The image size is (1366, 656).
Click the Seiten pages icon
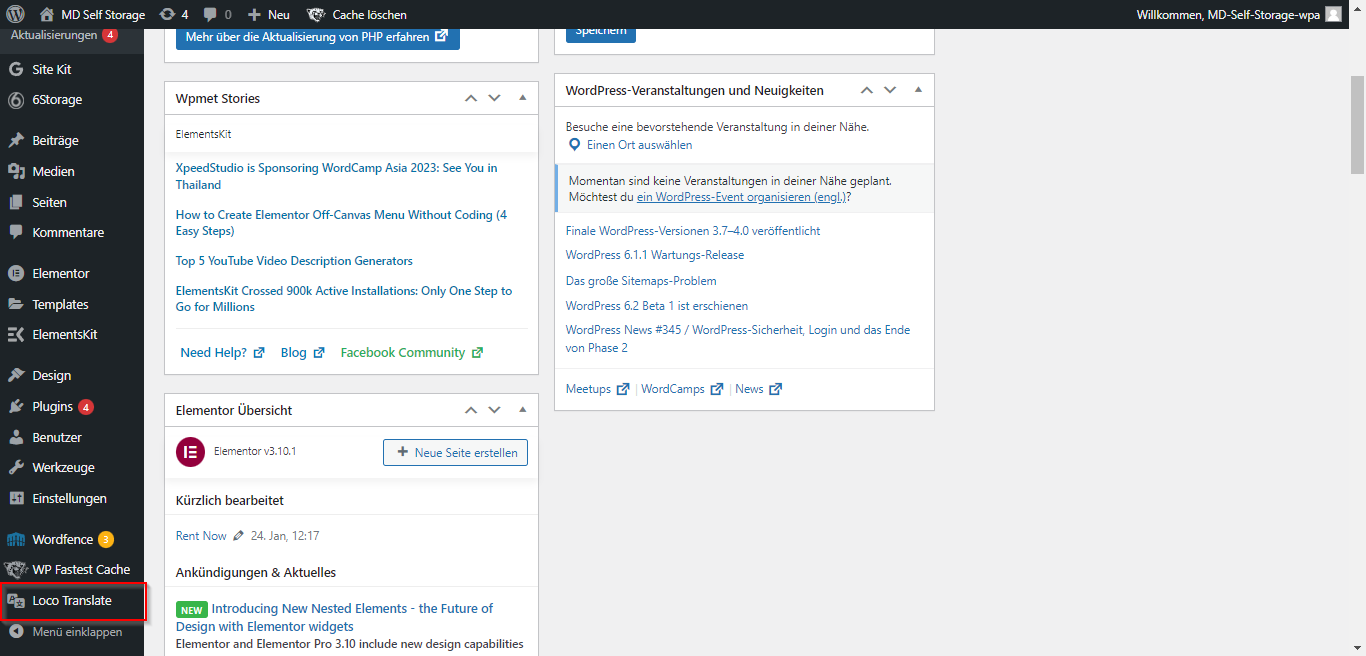16,202
